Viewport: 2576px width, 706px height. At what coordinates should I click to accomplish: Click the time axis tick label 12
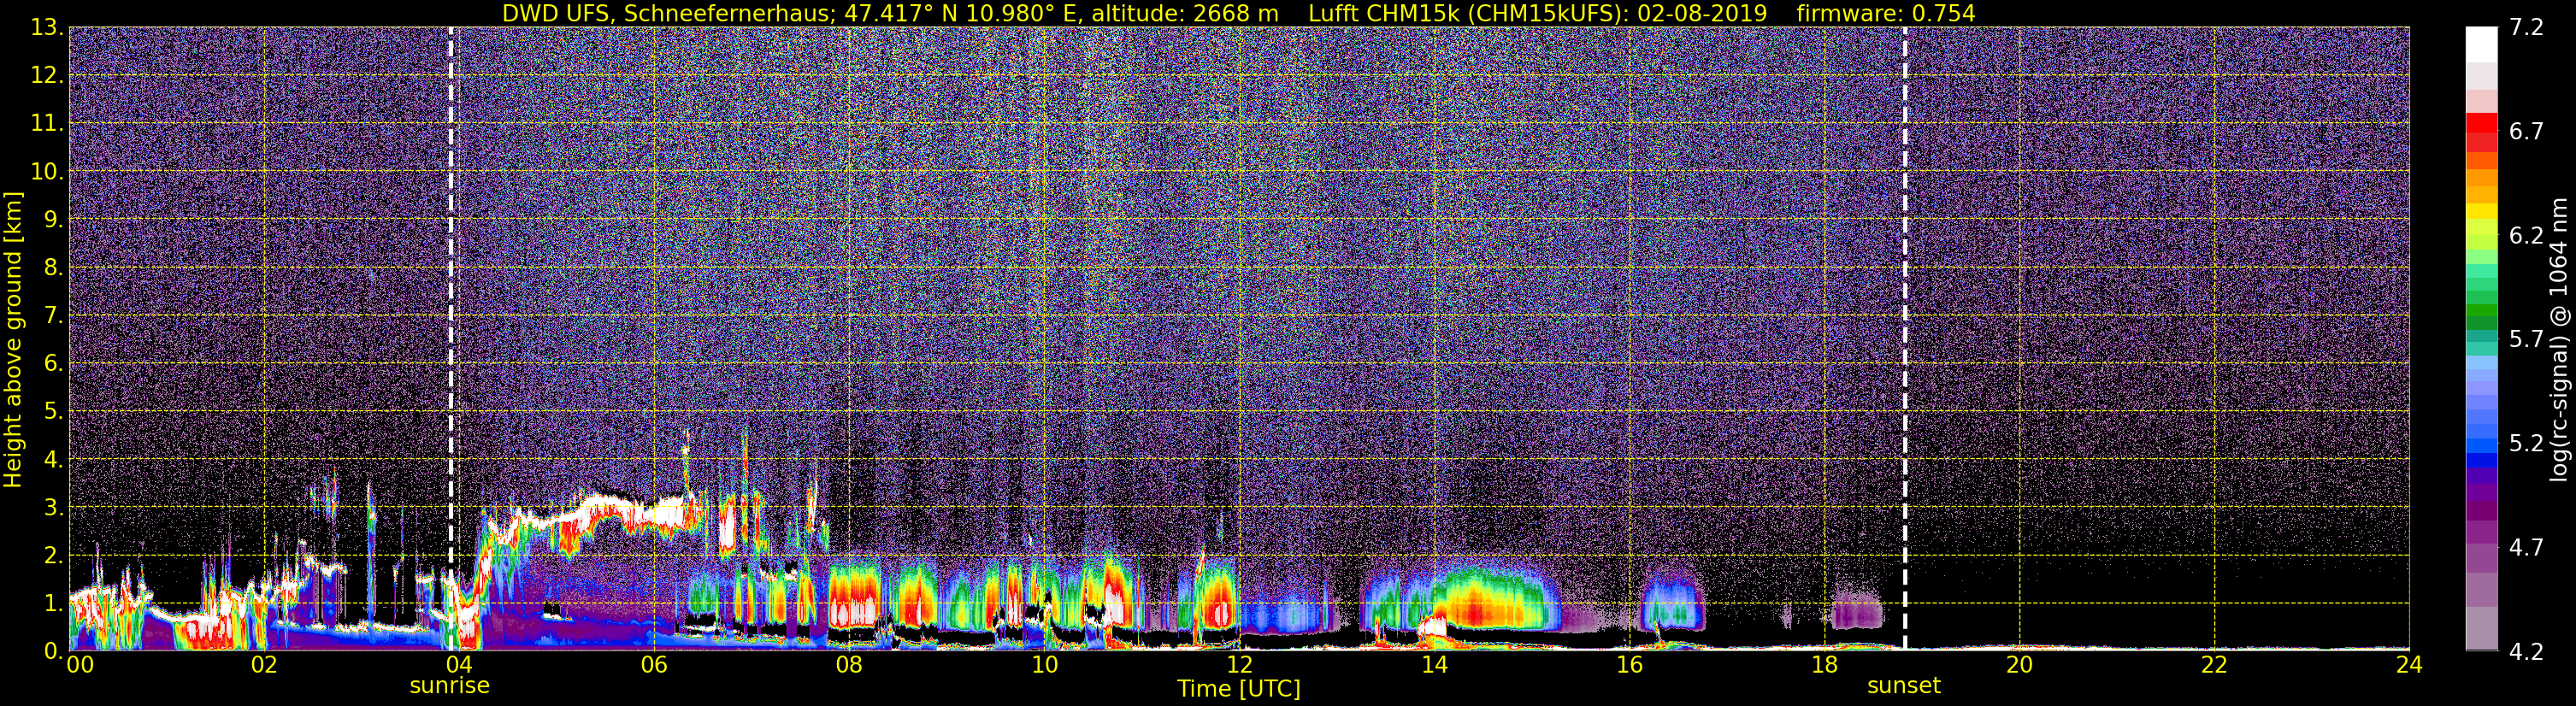(1238, 666)
